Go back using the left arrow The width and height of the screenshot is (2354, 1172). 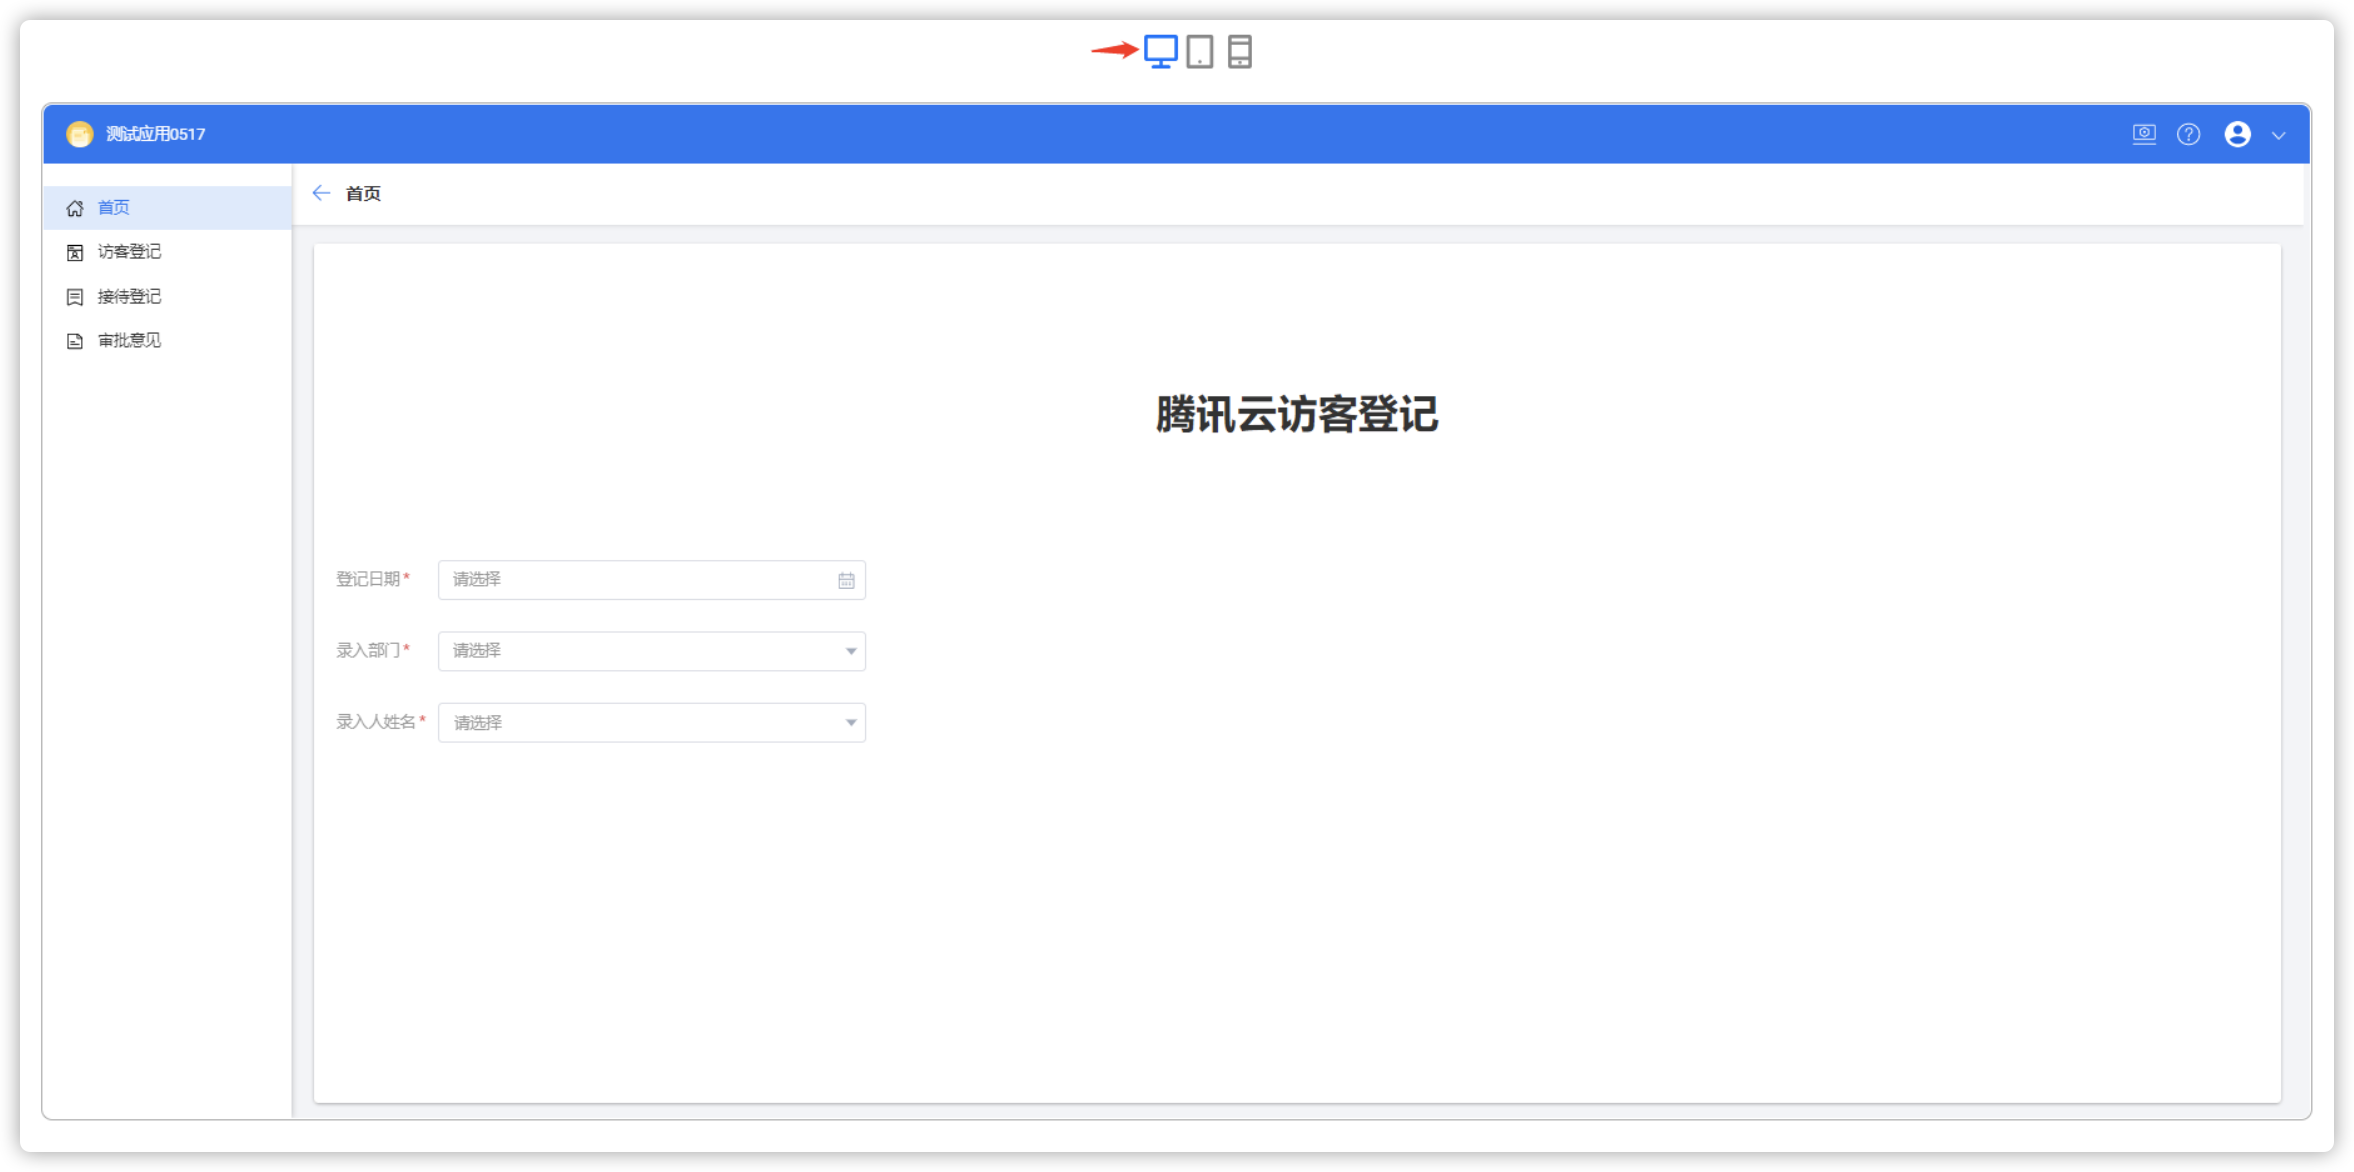(321, 193)
